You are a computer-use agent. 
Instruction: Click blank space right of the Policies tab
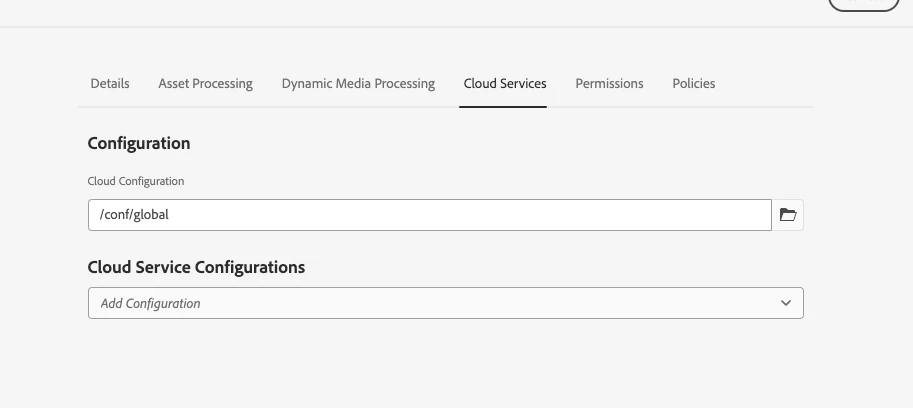770,84
